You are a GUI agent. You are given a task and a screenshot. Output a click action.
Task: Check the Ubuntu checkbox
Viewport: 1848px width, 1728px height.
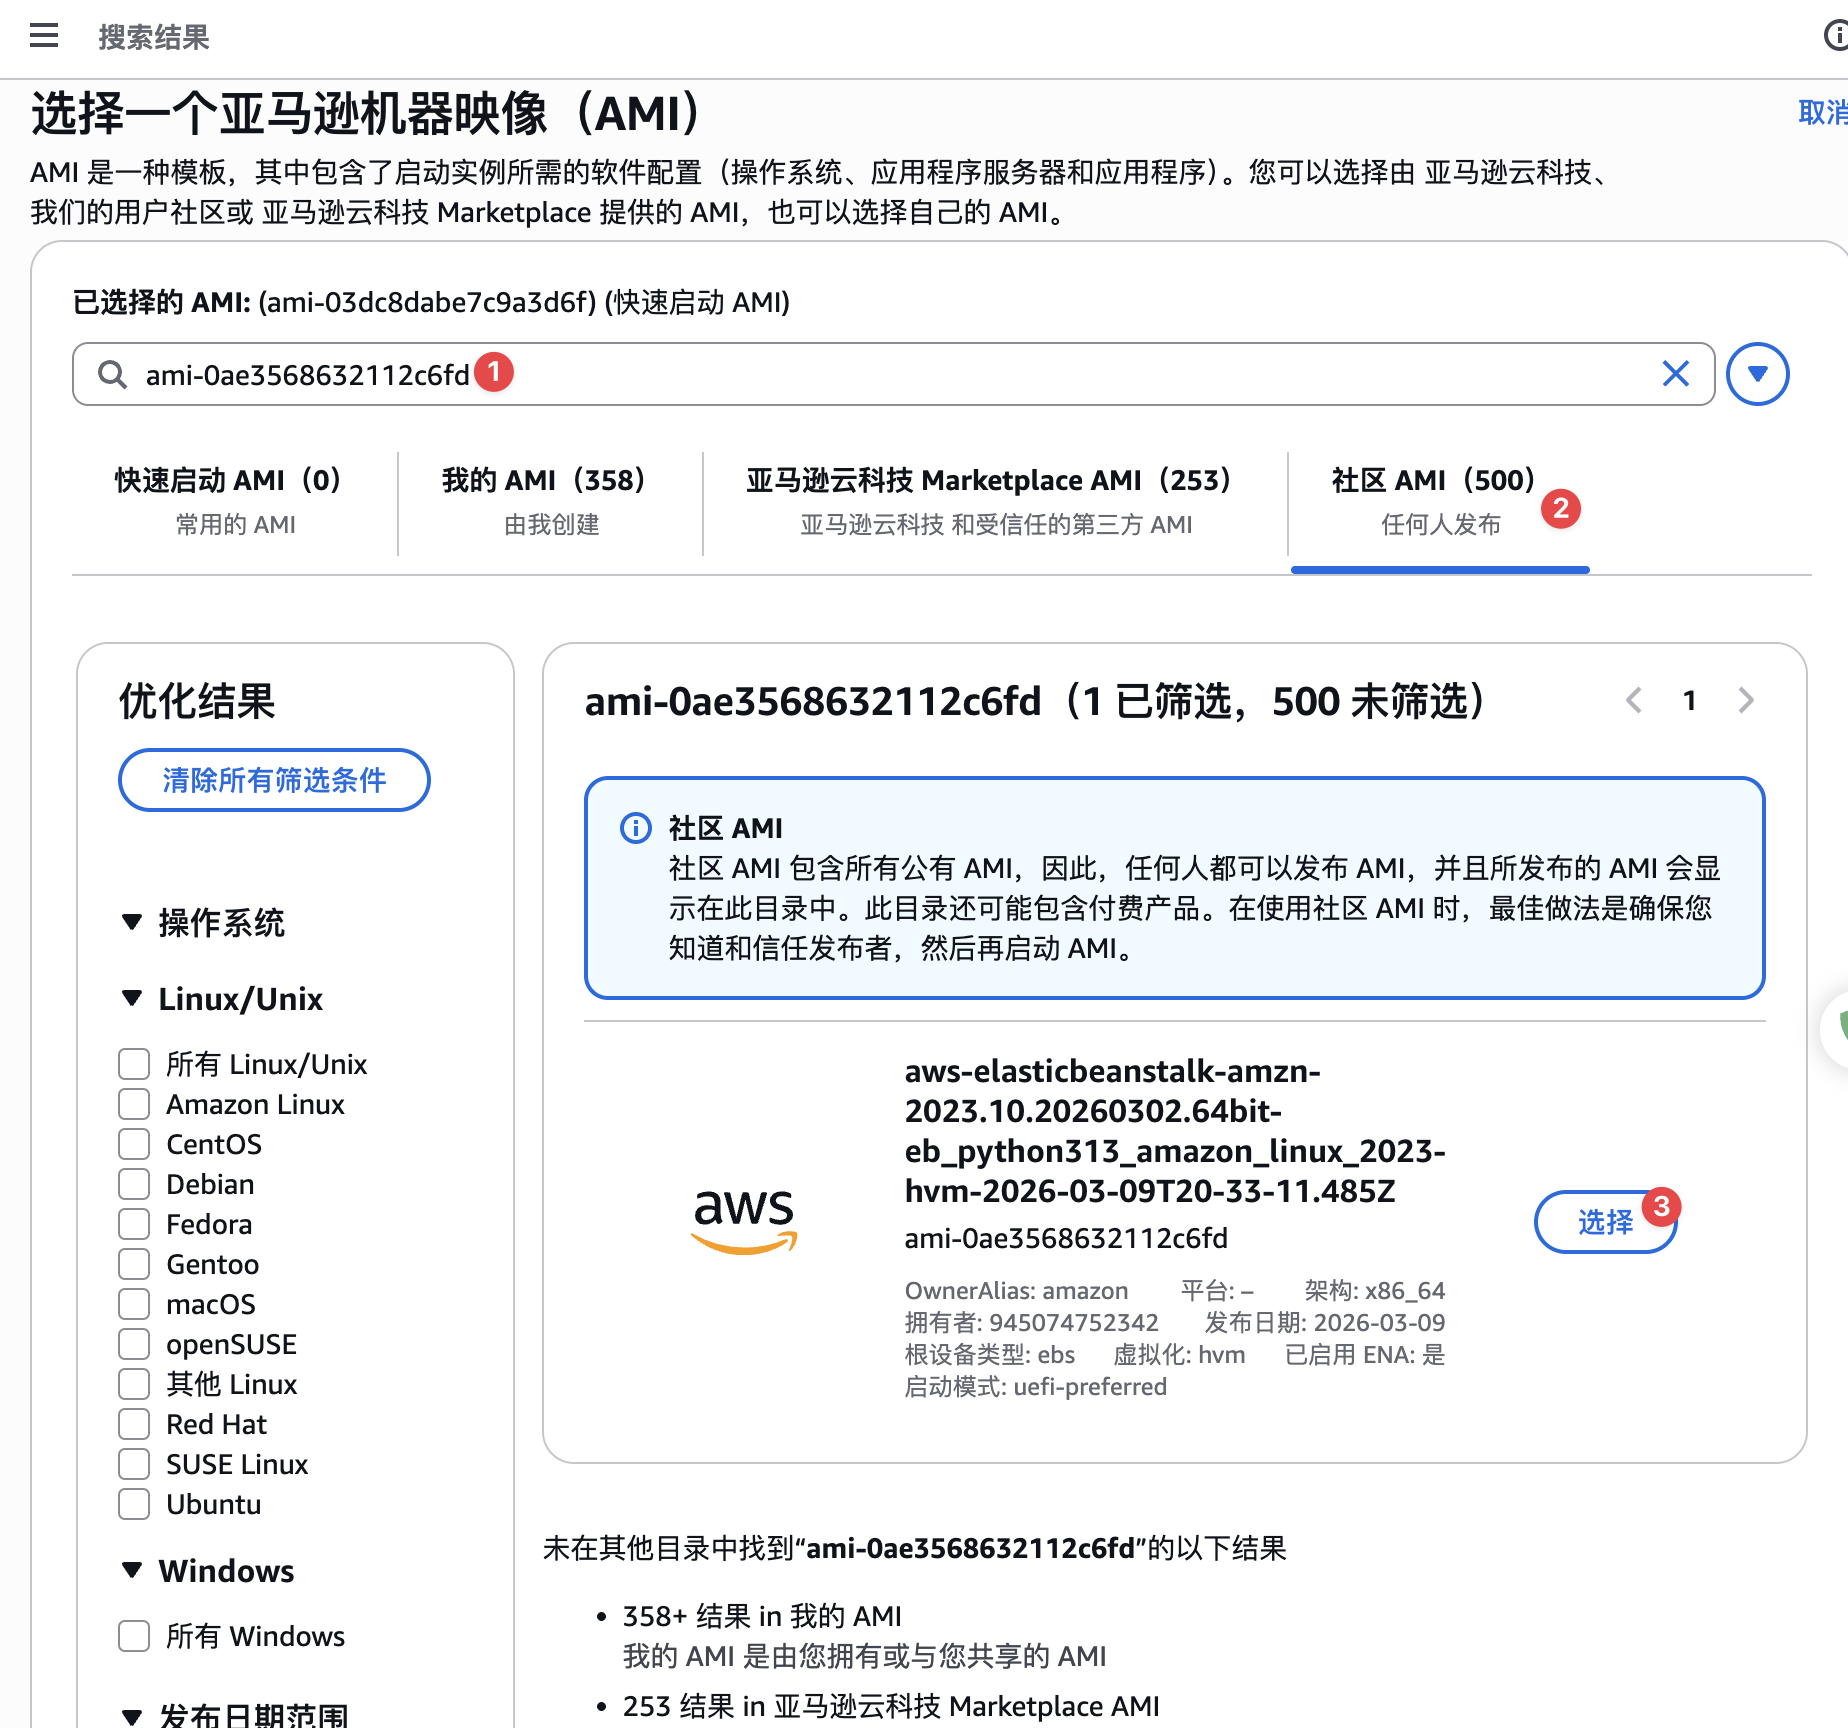134,1503
